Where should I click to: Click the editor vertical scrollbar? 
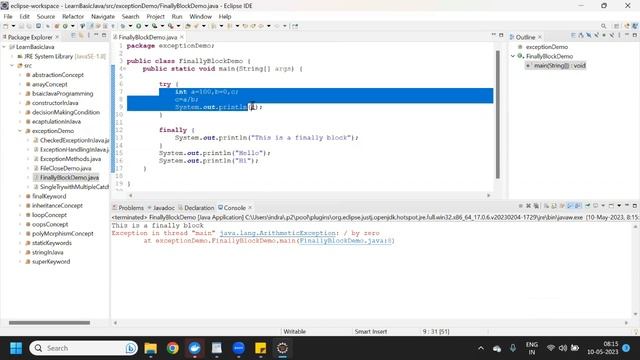[x=498, y=114]
